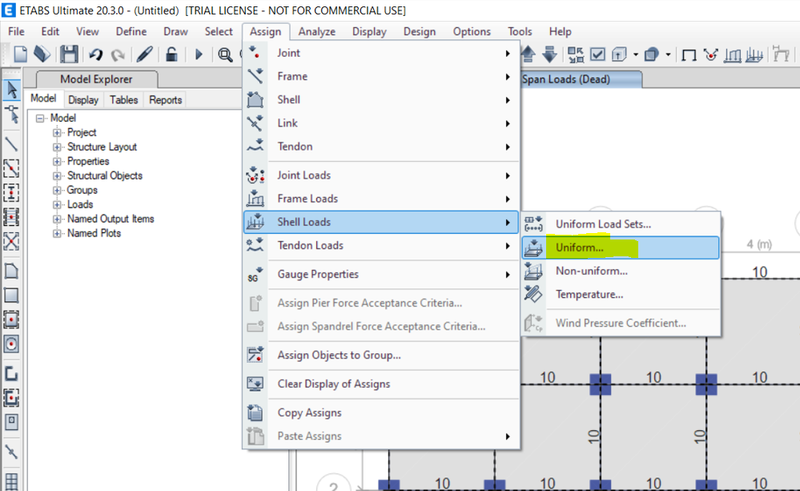This screenshot has width=800, height=491.
Task: Select the Model Explorer panel tab
Action: click(96, 80)
